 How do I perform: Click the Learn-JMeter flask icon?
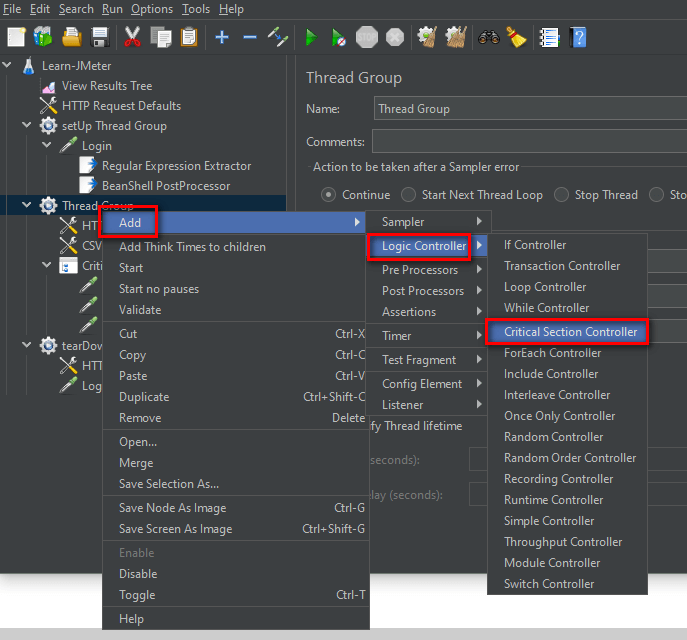[29, 66]
